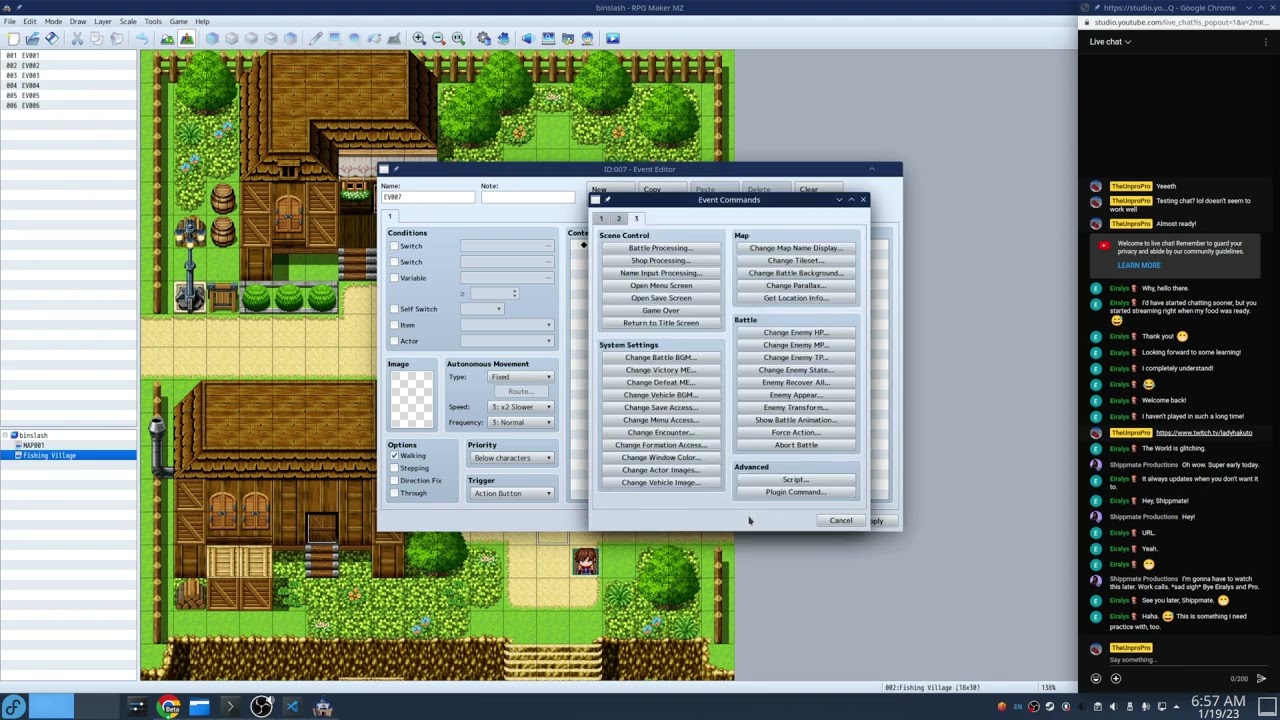Open the Self Switch letter dropdown
This screenshot has width=1280, height=720.
tap(481, 309)
